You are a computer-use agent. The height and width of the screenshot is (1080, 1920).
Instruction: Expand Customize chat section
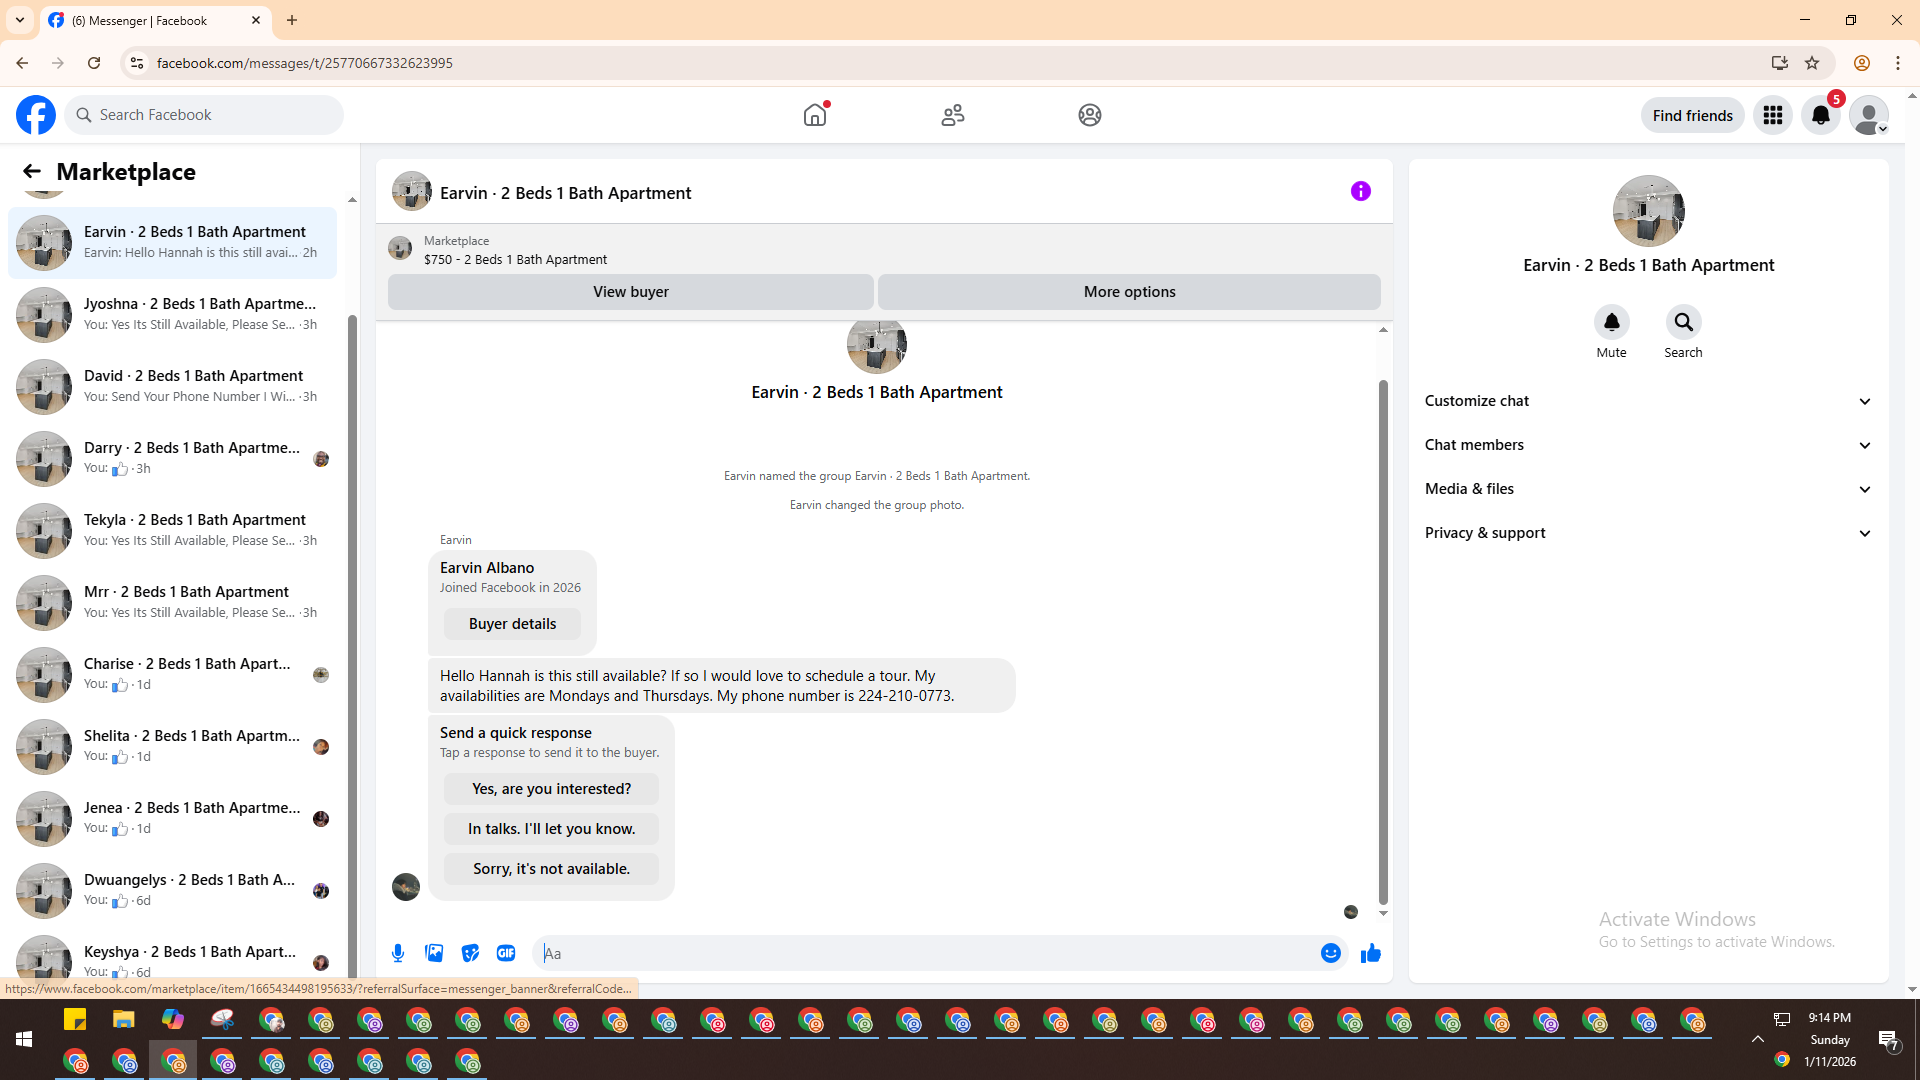pos(1649,401)
